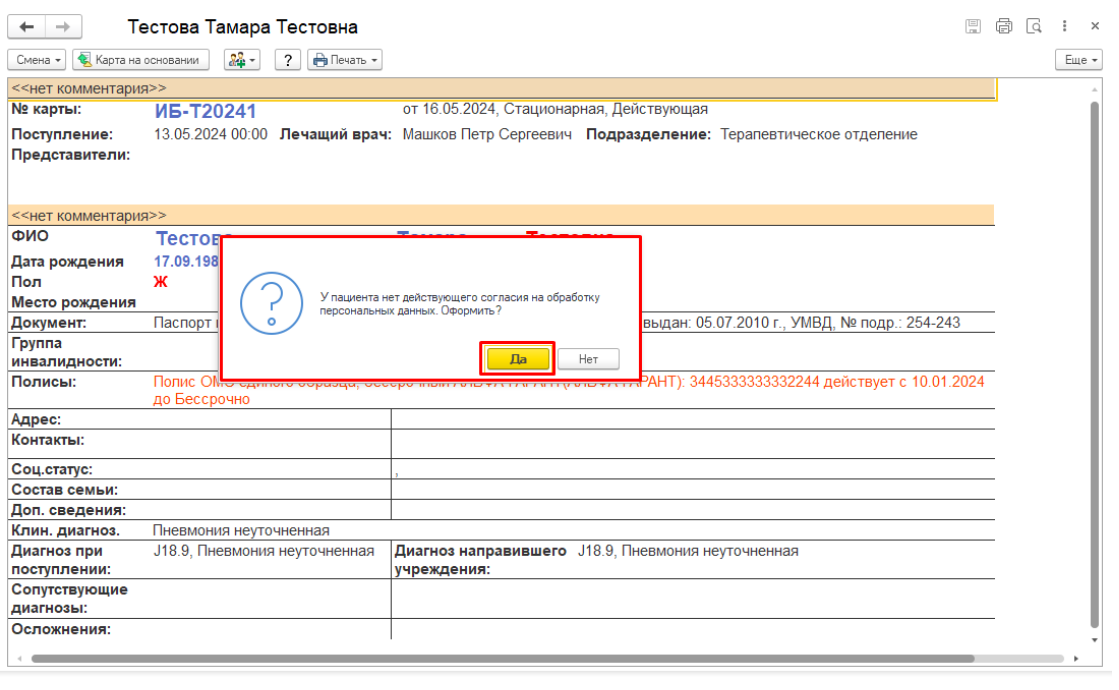Expand the Смена dropdown
This screenshot has width=1119, height=690.
click(38, 60)
